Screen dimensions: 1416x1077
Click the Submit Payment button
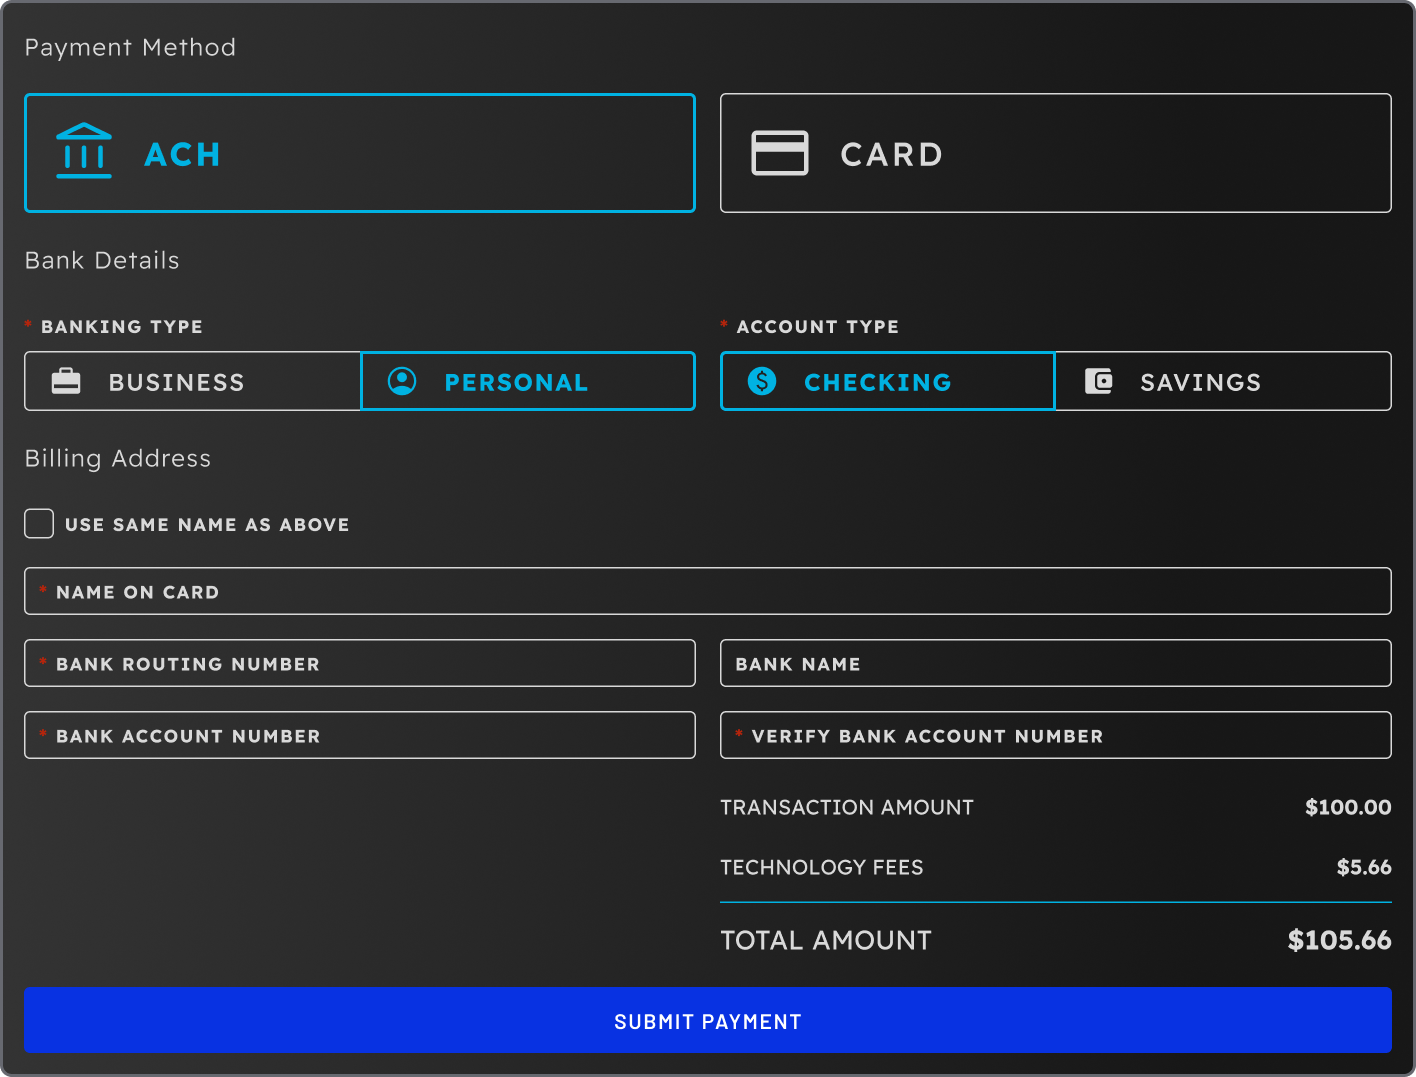click(x=708, y=1021)
